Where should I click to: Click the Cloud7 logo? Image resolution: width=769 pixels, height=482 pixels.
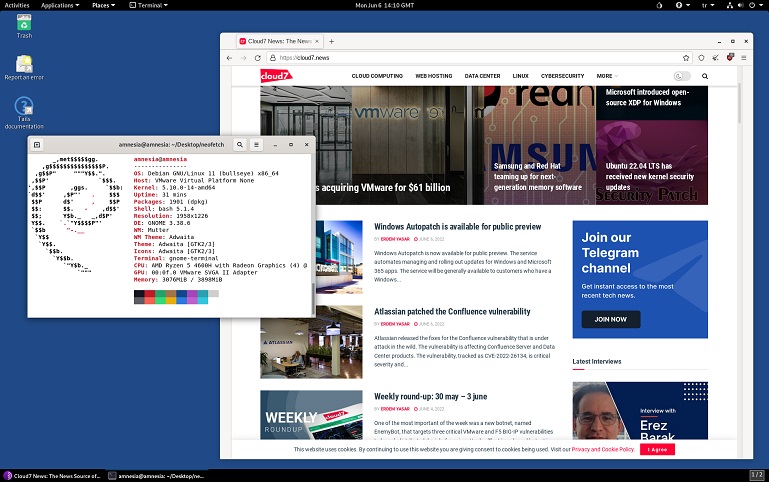point(276,76)
